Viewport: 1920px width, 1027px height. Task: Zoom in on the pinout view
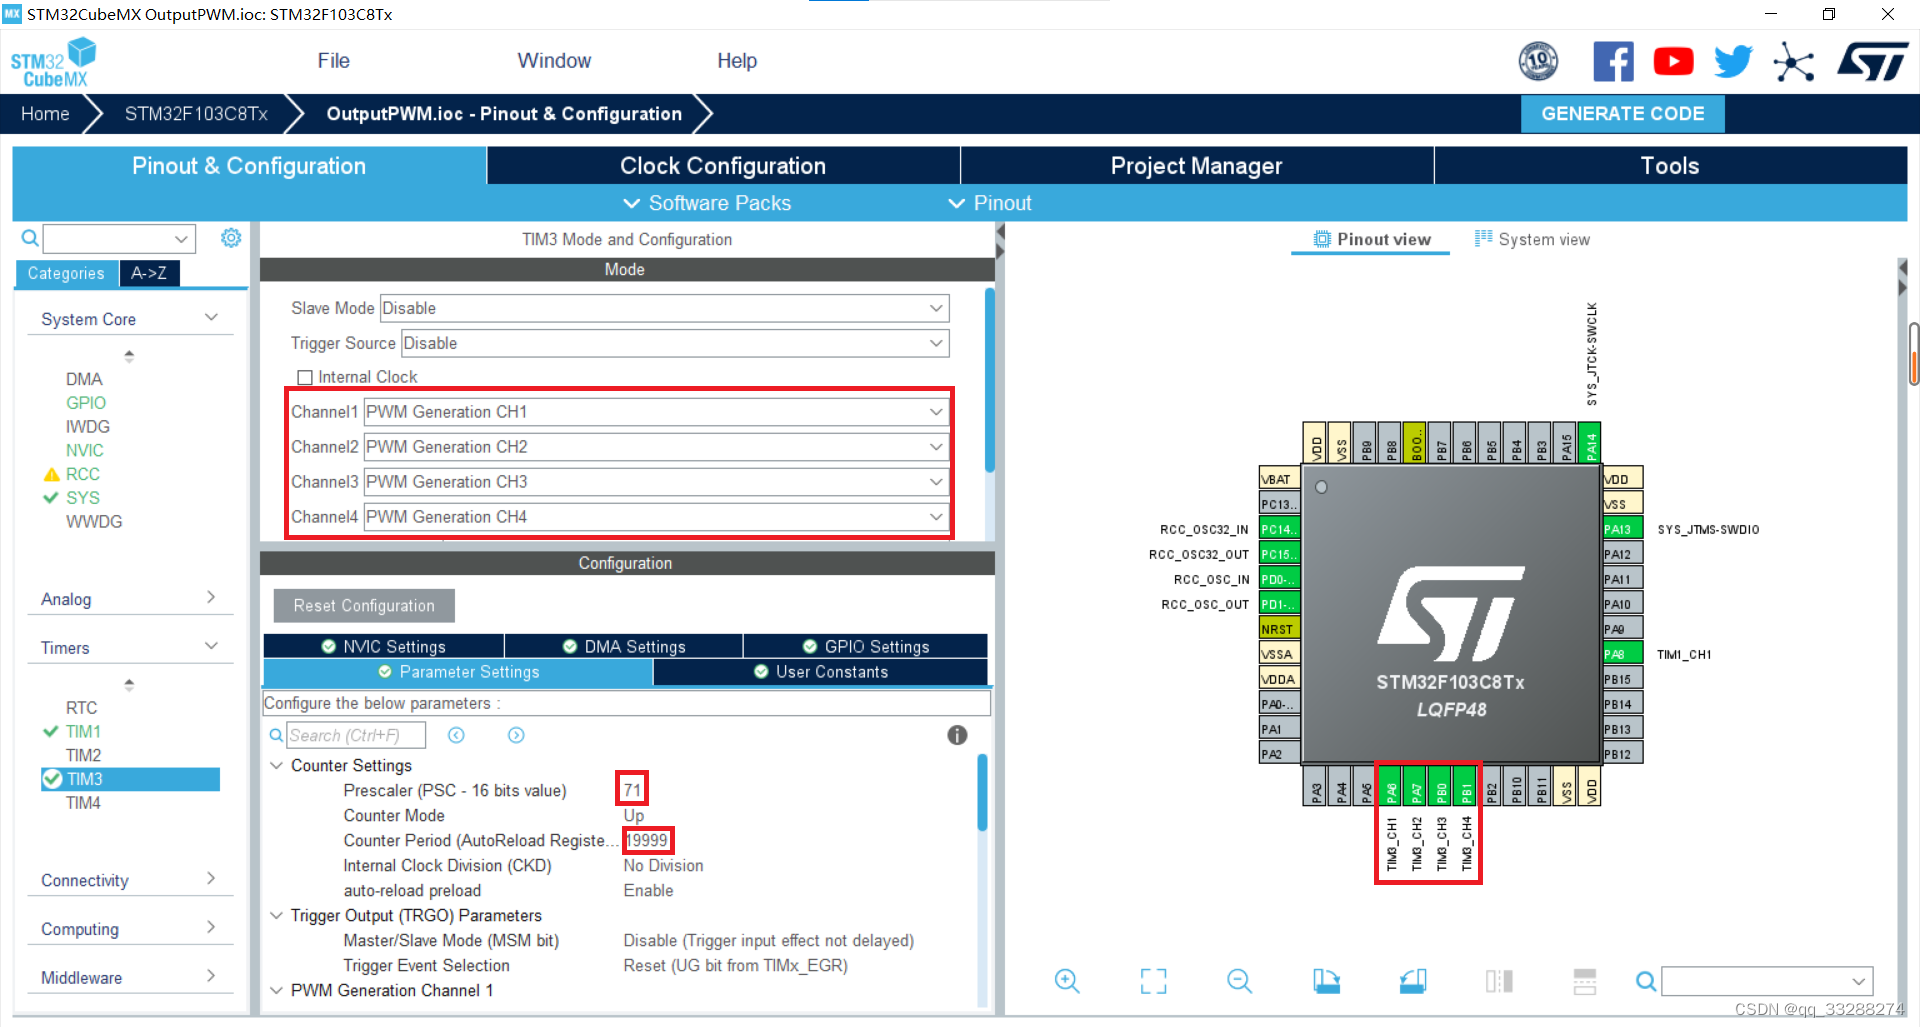1066,981
